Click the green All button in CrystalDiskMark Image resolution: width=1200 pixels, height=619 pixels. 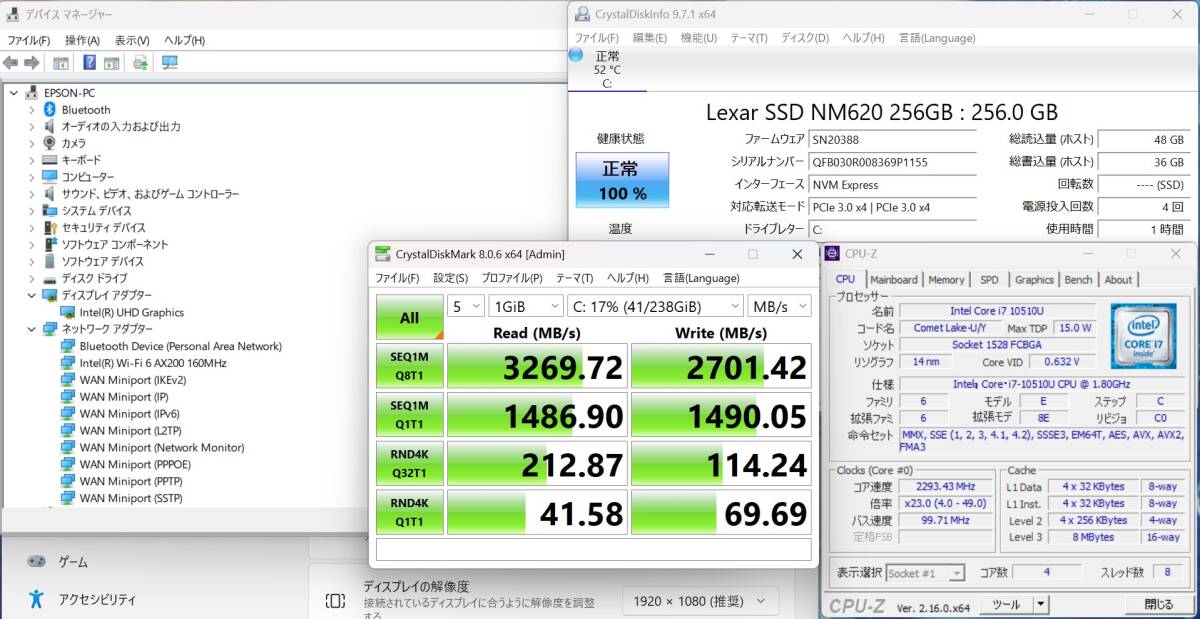[409, 317]
